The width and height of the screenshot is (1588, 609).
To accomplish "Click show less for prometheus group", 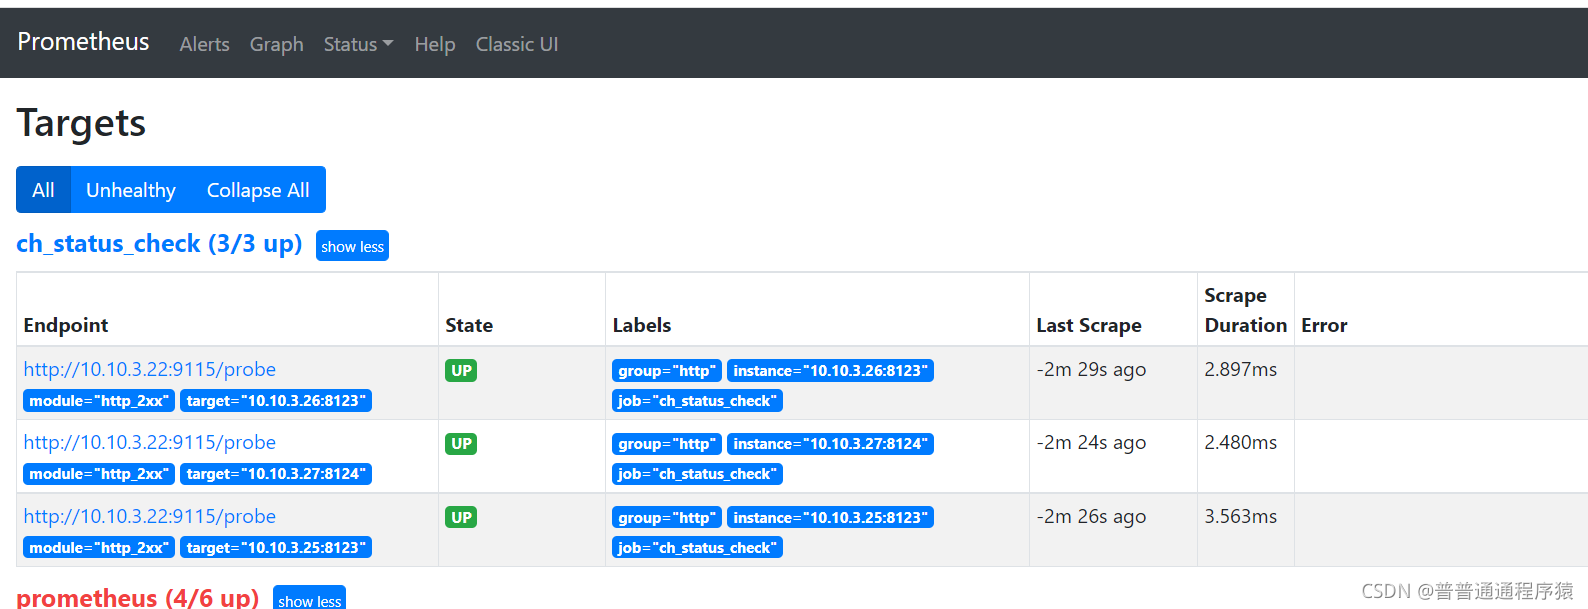I will (309, 599).
